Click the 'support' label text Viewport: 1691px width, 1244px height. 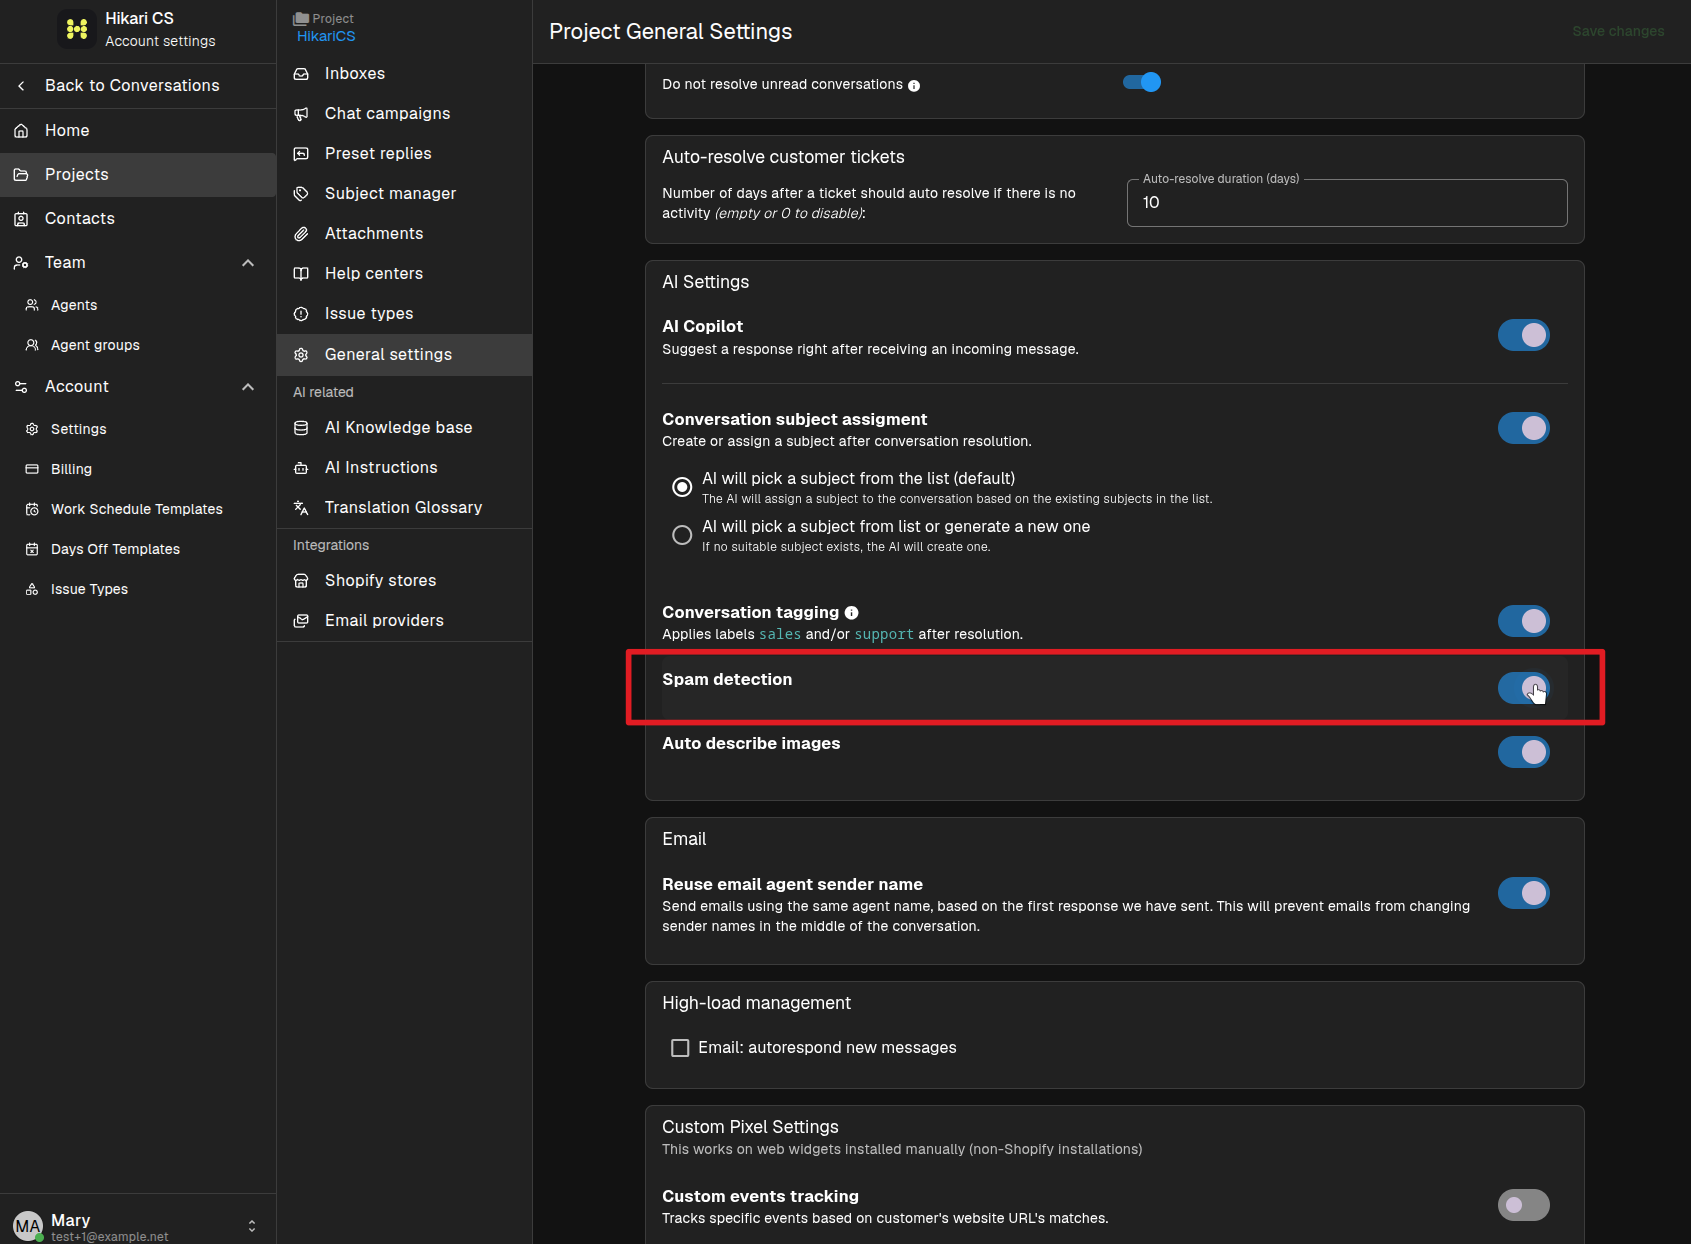tap(884, 635)
